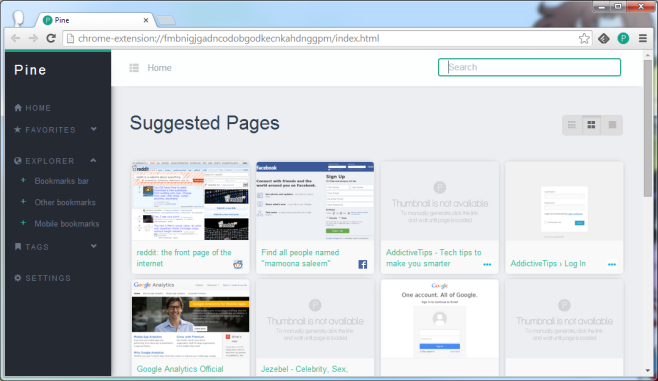Switch to large single-tile view

tap(612, 125)
